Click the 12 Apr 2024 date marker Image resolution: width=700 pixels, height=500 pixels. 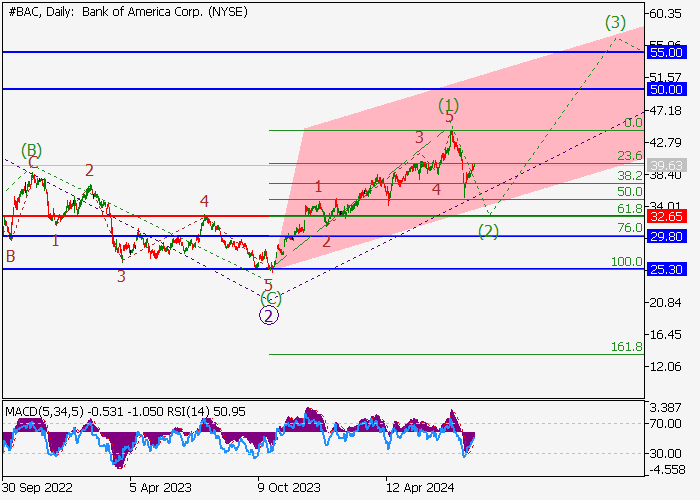(421, 487)
